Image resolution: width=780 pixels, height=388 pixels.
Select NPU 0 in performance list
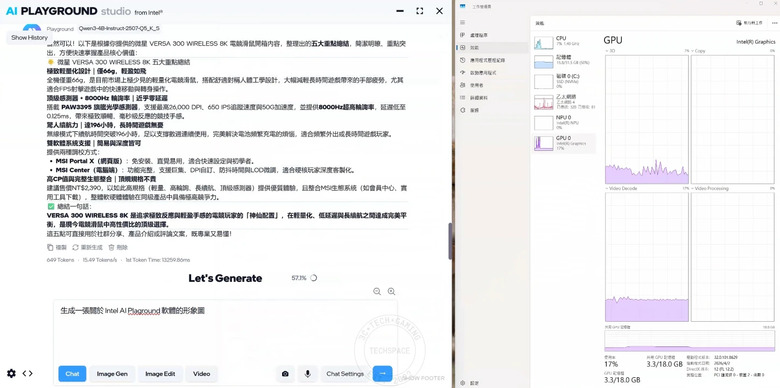(564, 122)
